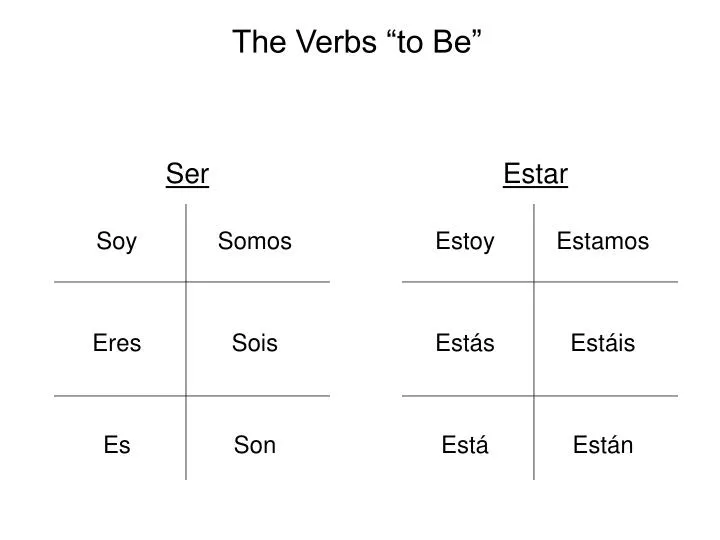Screen dimensions: 720x540
Task: Select the underlined Estar heading
Action: coord(535,174)
